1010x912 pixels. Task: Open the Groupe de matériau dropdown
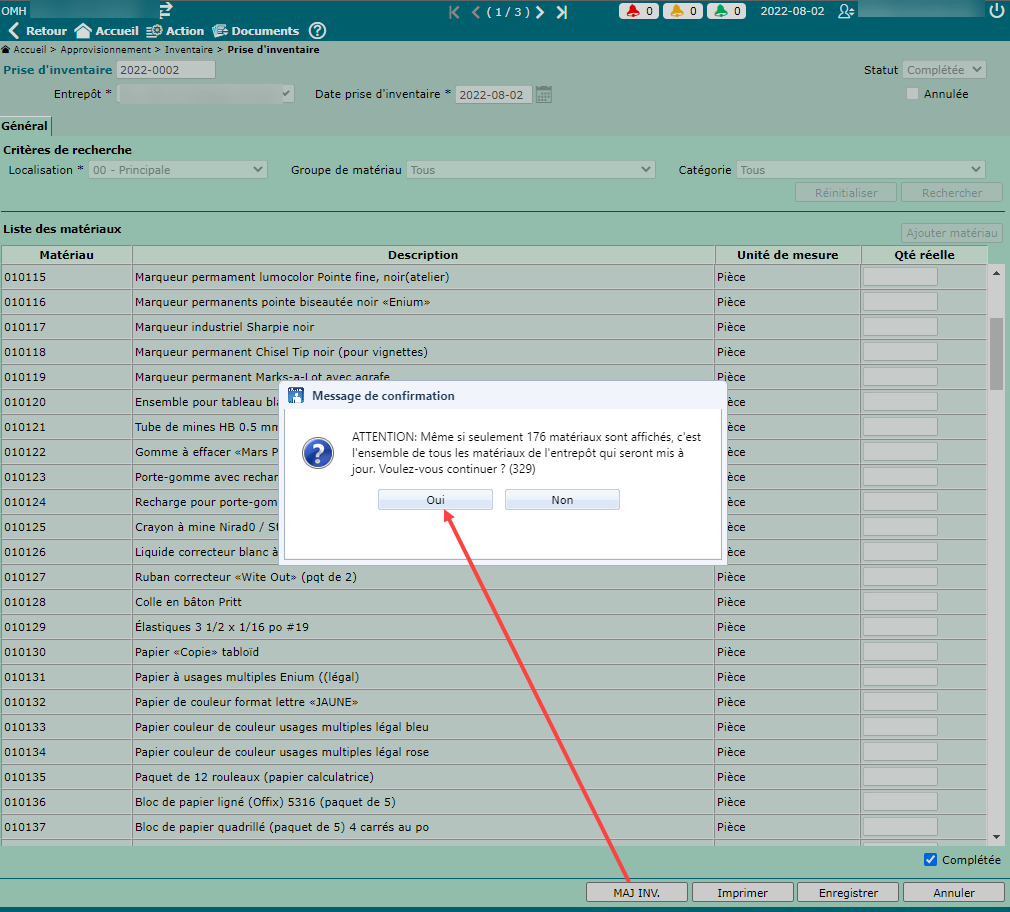tap(530, 170)
